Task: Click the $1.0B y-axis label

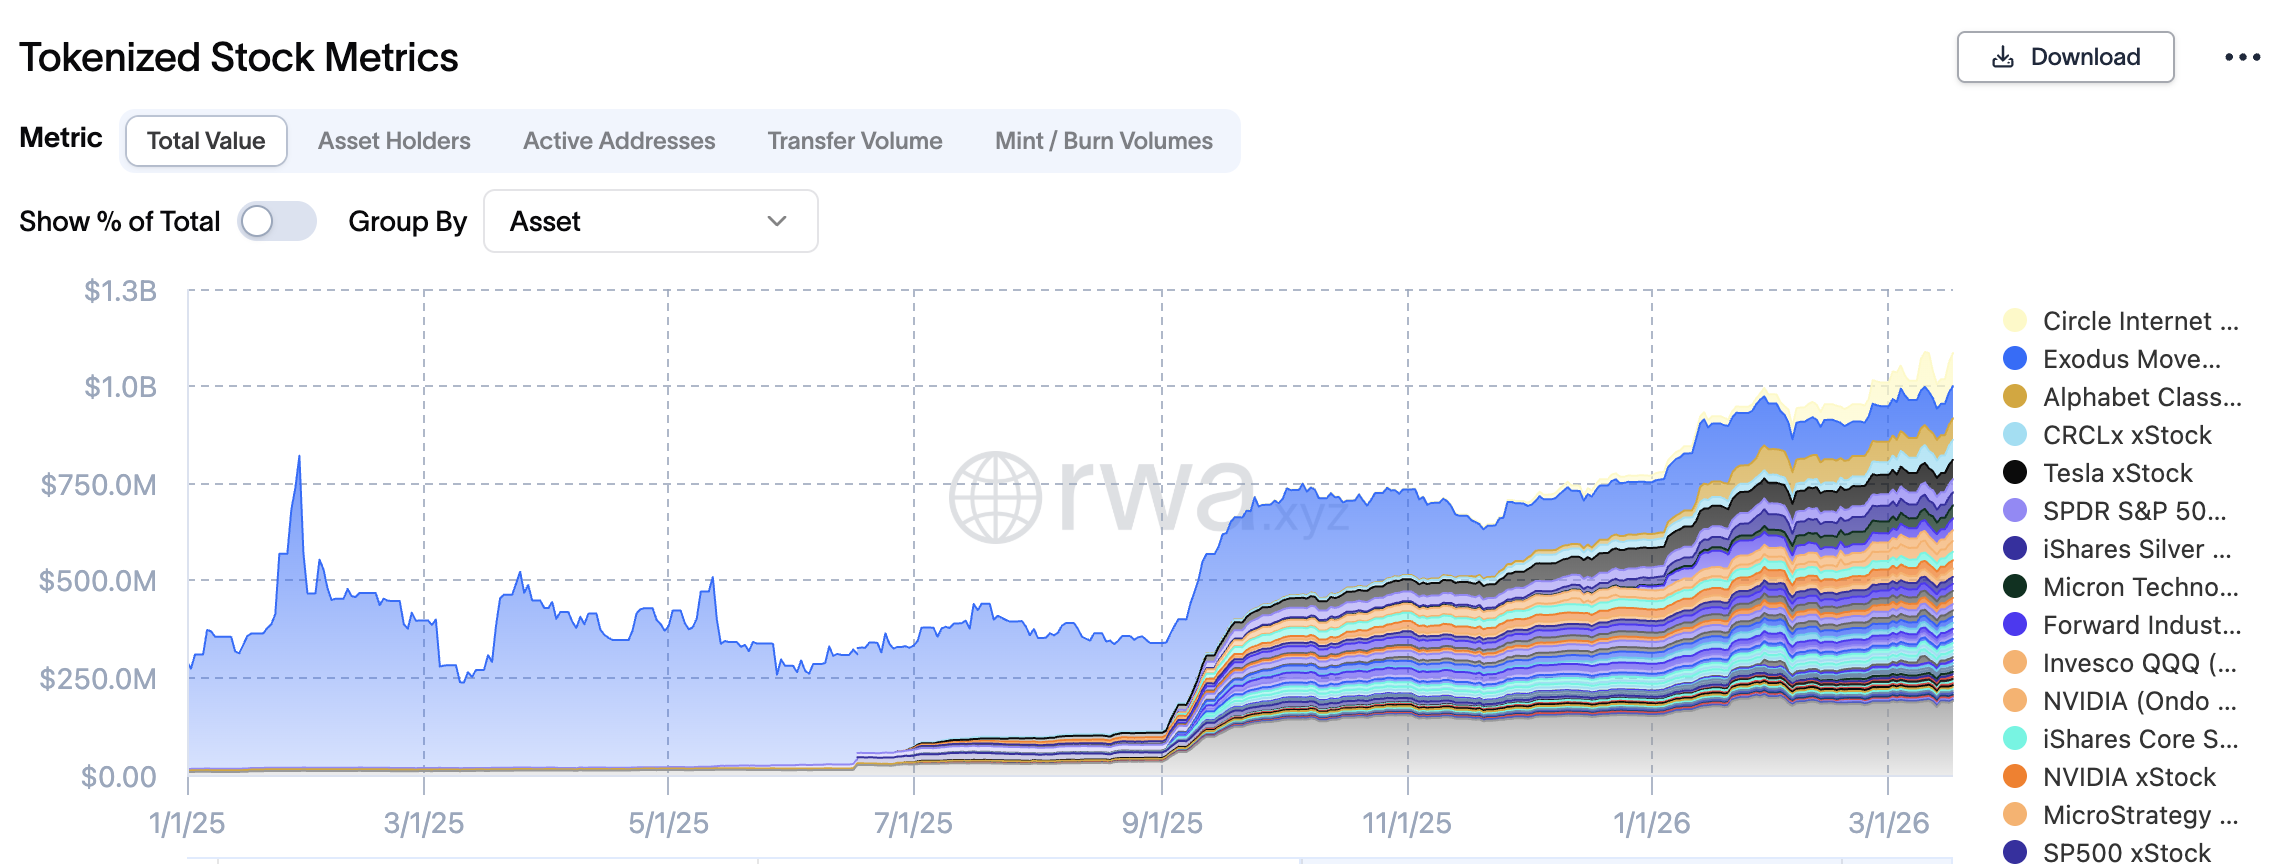Action: pyautogui.click(x=120, y=387)
